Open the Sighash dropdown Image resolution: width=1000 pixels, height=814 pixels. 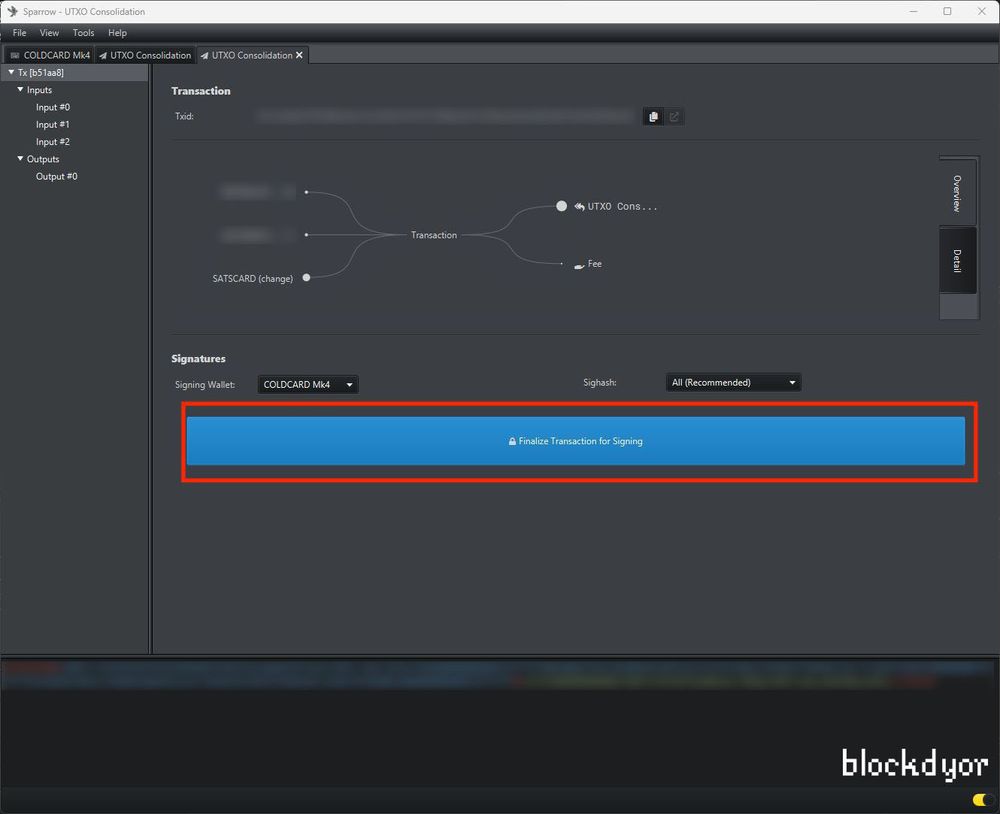733,382
